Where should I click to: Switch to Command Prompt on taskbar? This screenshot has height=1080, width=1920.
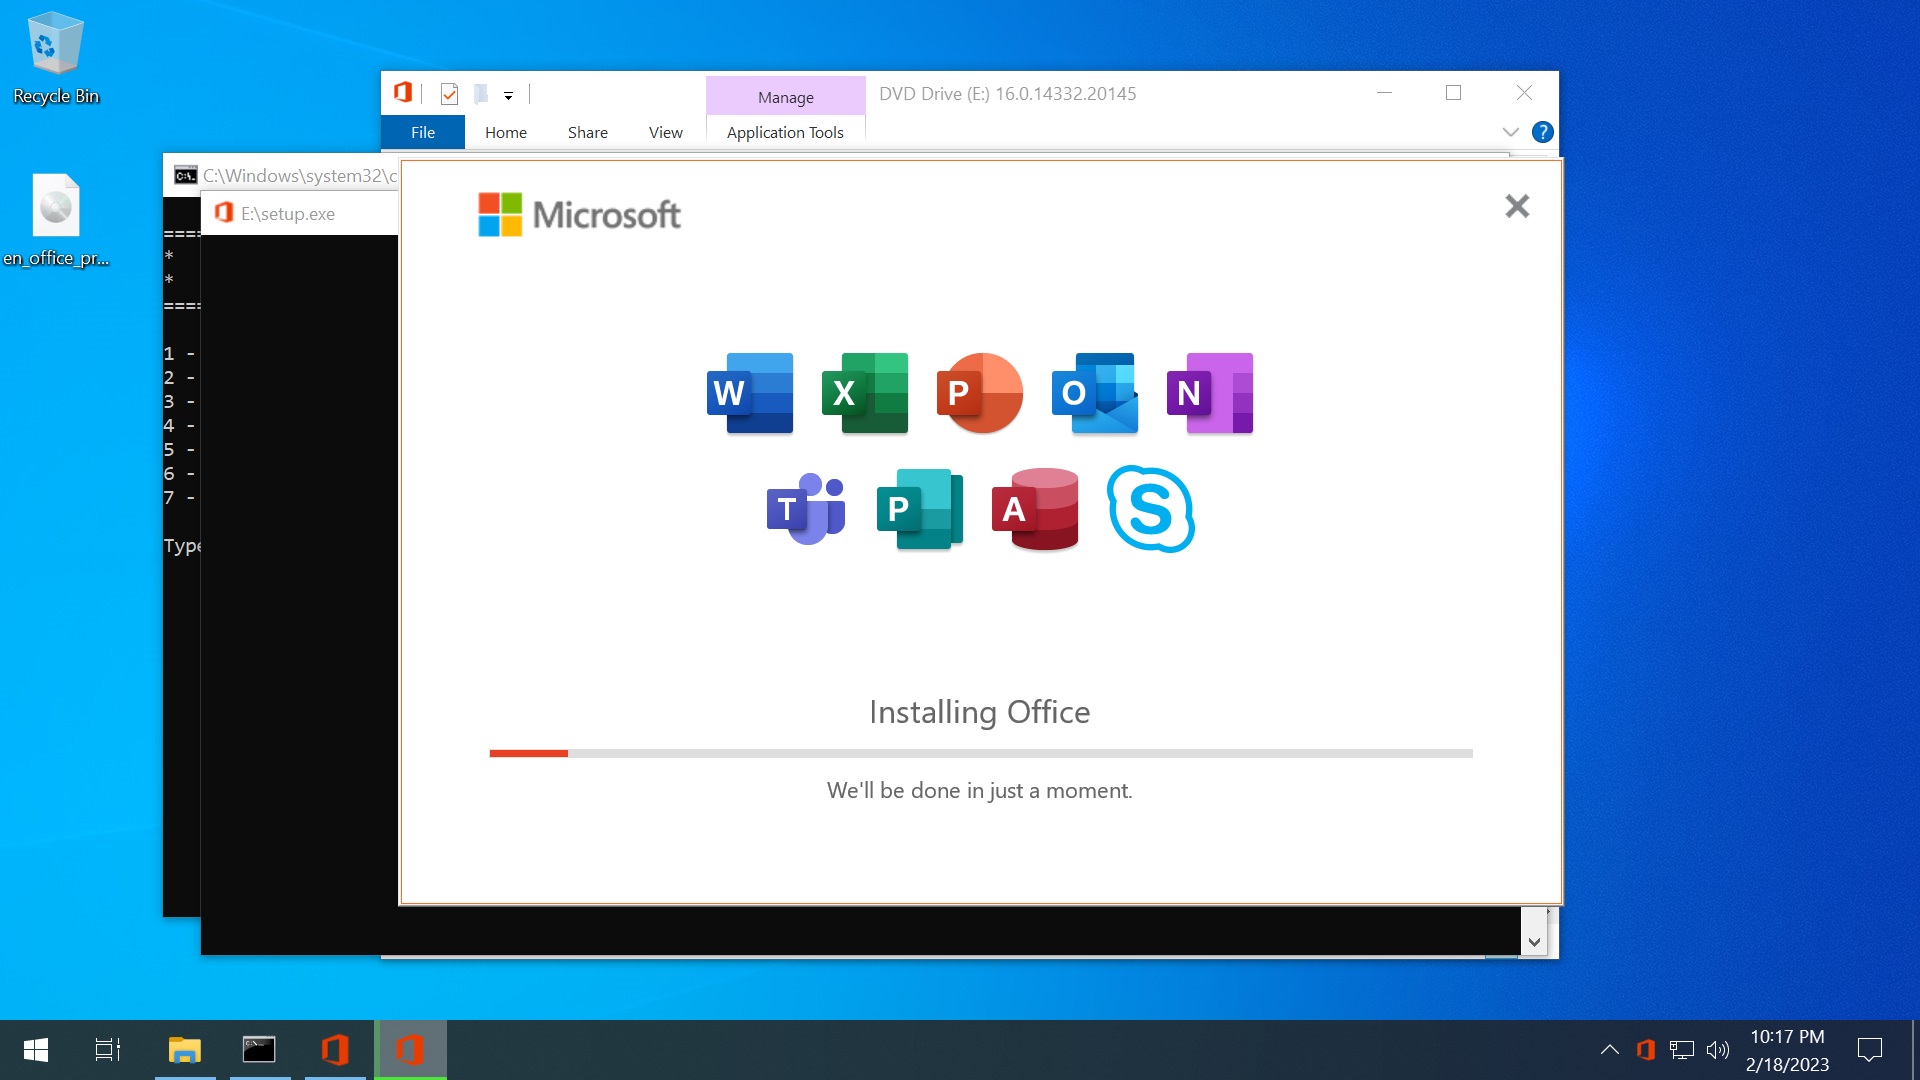(x=260, y=1050)
